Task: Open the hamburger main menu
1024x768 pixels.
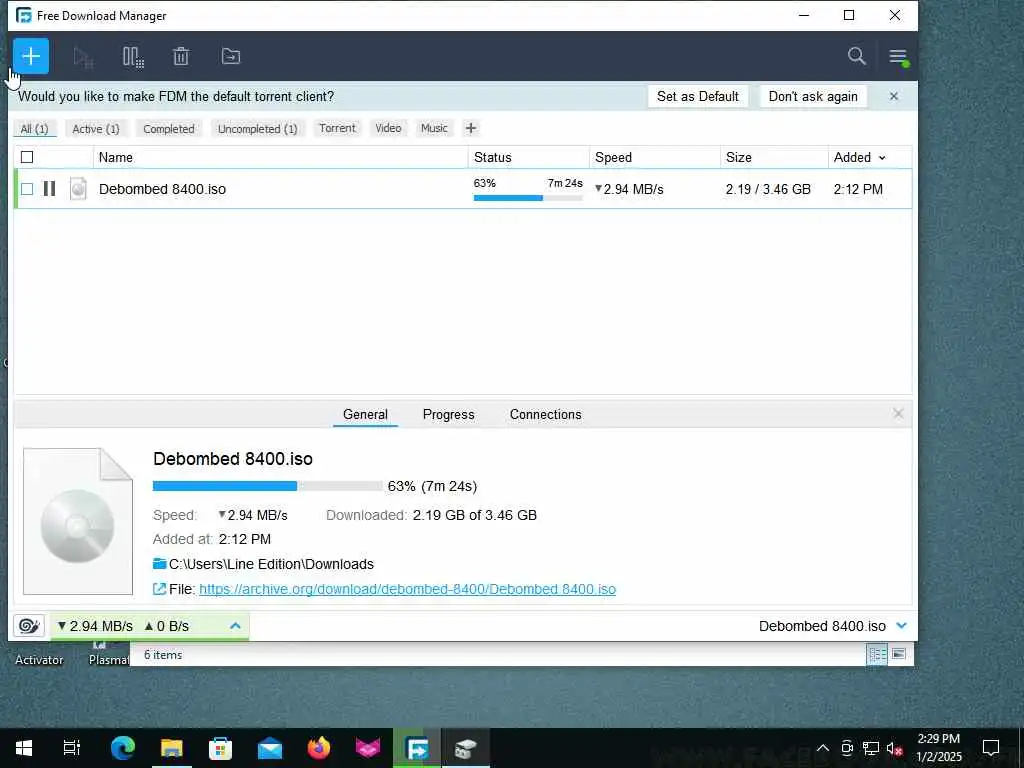Action: pyautogui.click(x=899, y=57)
